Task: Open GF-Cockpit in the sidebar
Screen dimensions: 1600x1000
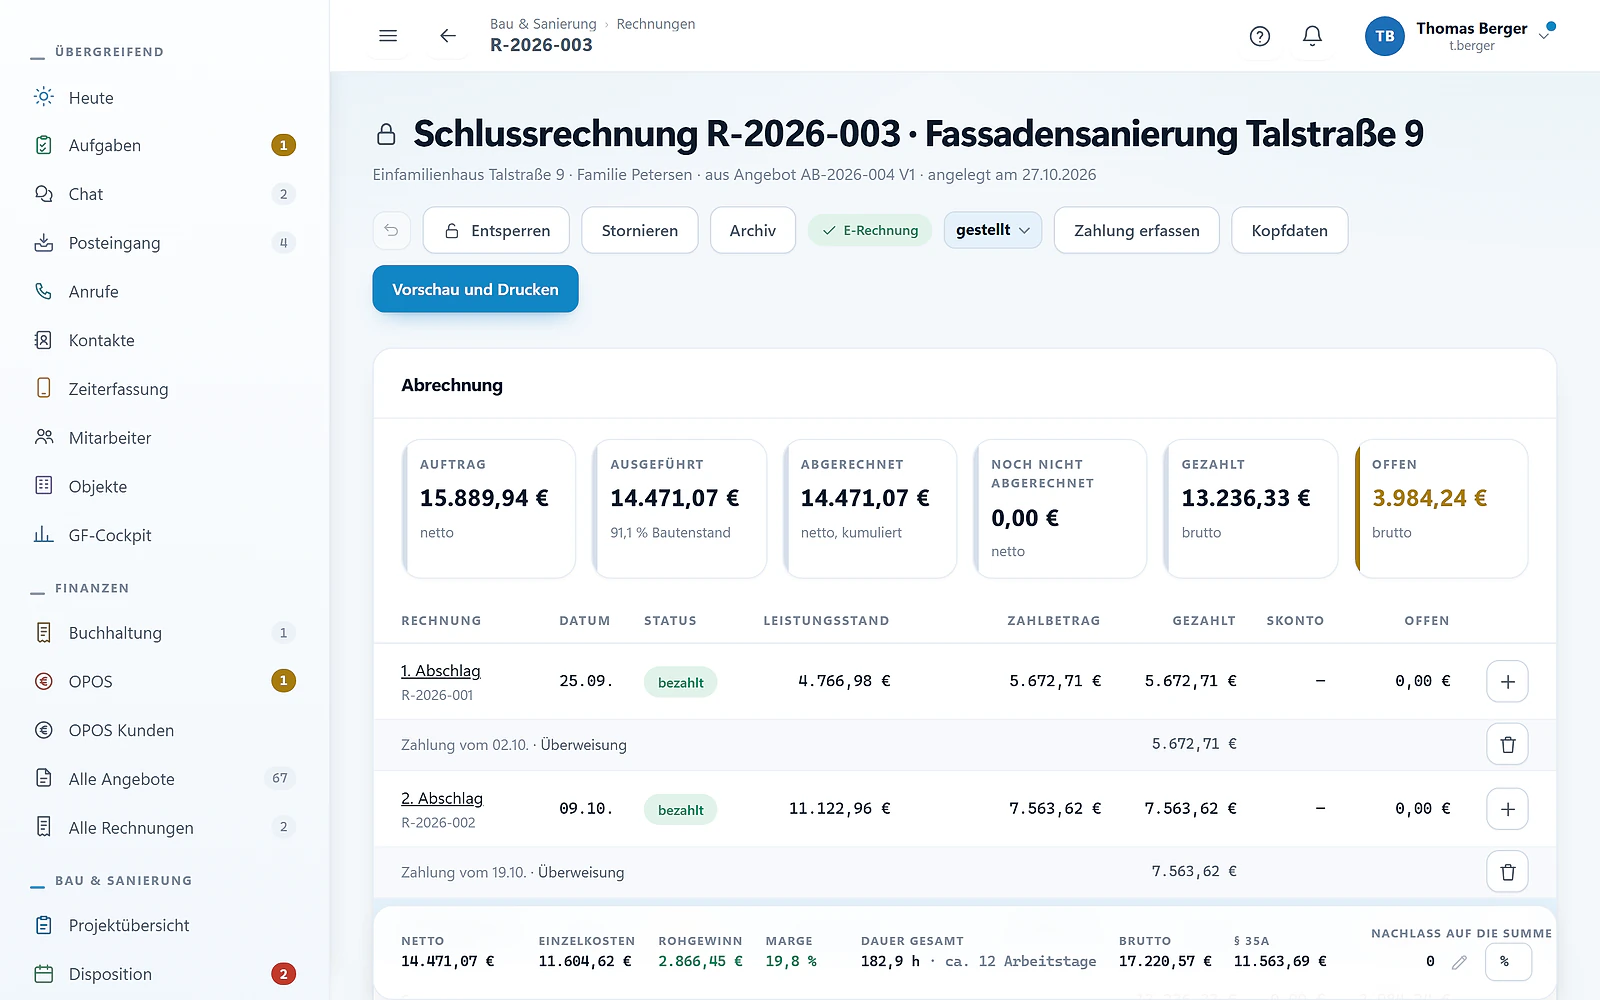Action: pyautogui.click(x=164, y=535)
